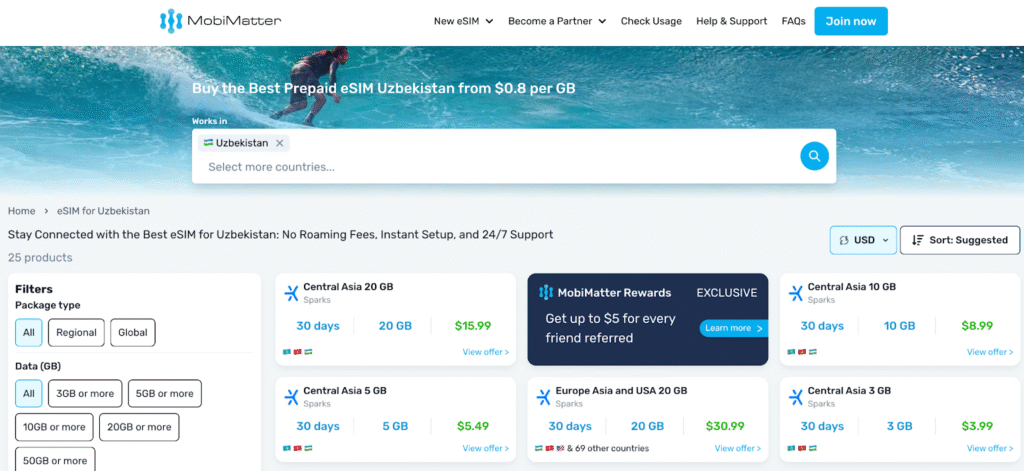Click the Join now button
1024x471 pixels.
click(x=851, y=21)
